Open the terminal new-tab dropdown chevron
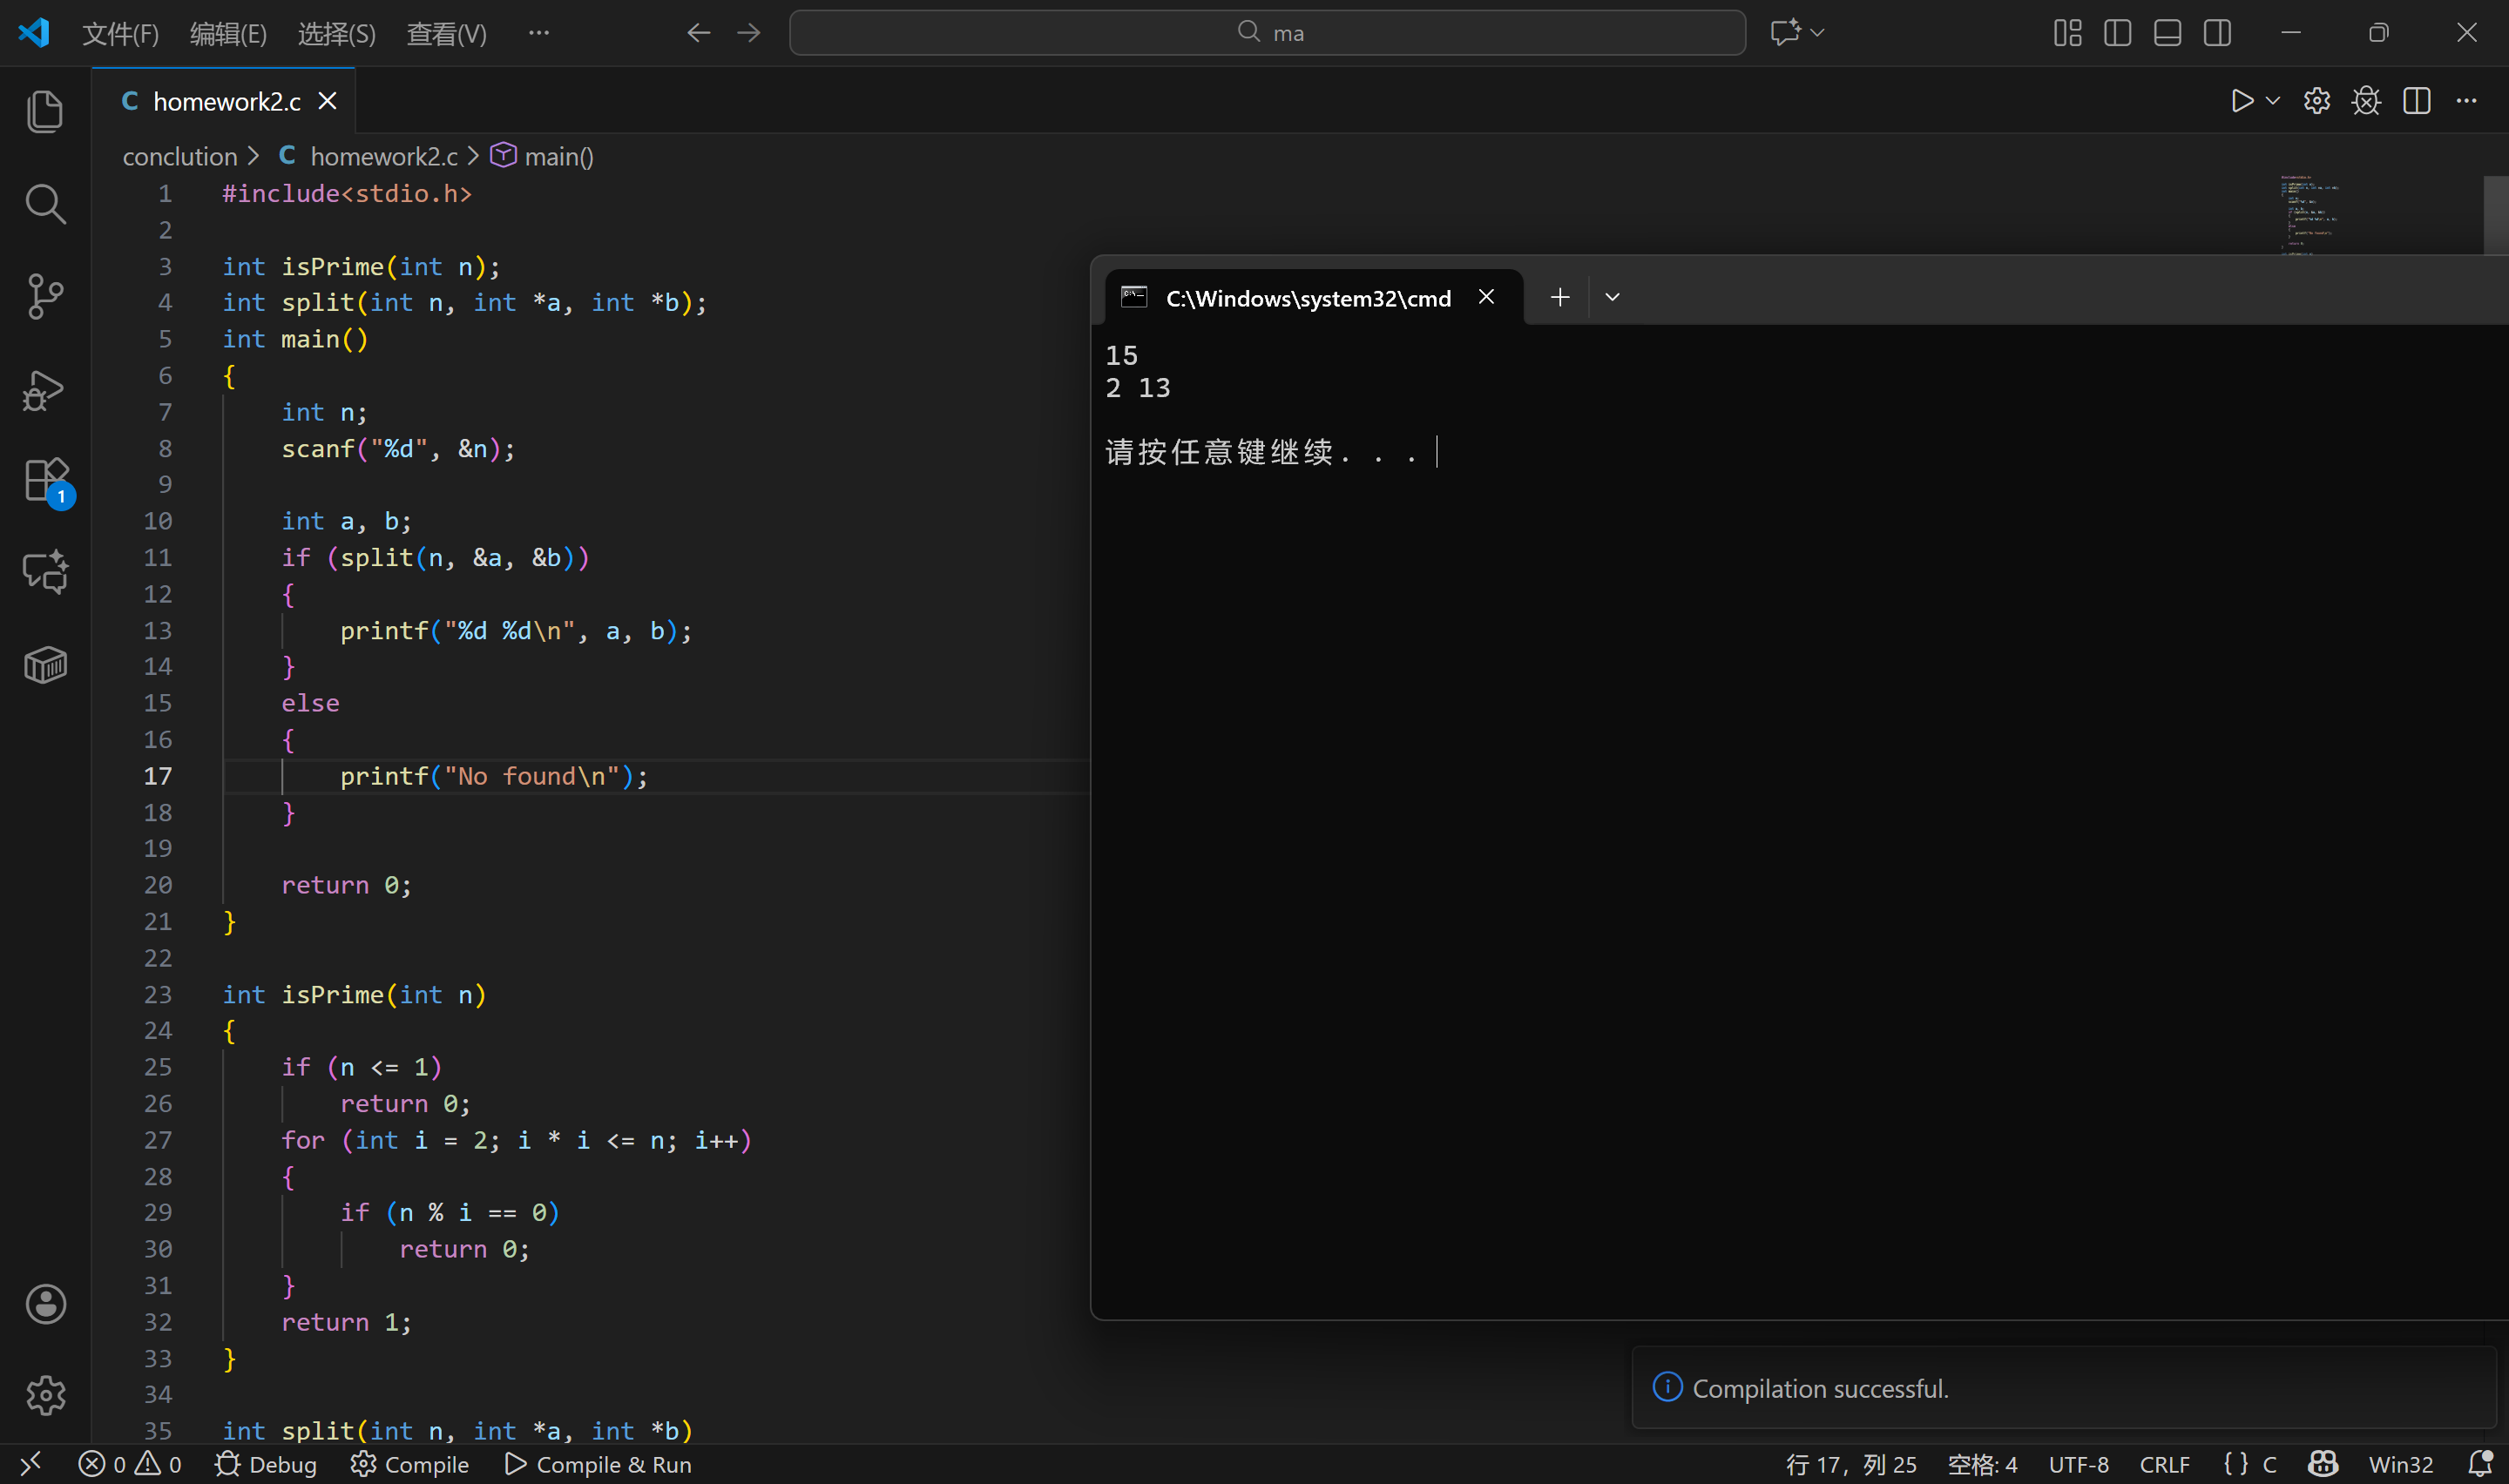The height and width of the screenshot is (1484, 2509). (x=1612, y=297)
